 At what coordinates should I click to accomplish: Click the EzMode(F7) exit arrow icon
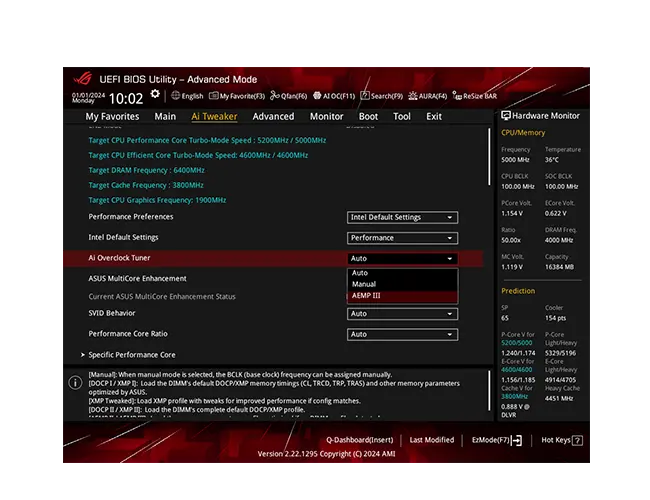(517, 440)
